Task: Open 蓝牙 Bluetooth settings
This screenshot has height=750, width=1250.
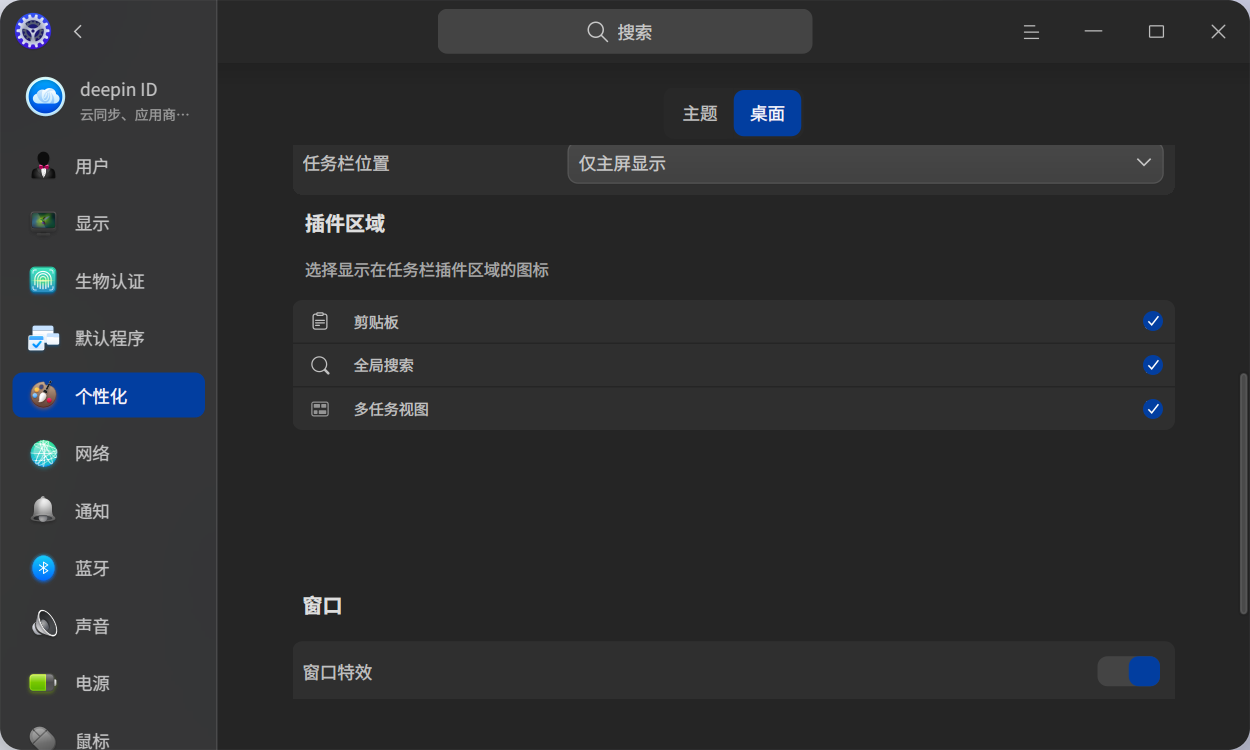Action: [x=109, y=568]
